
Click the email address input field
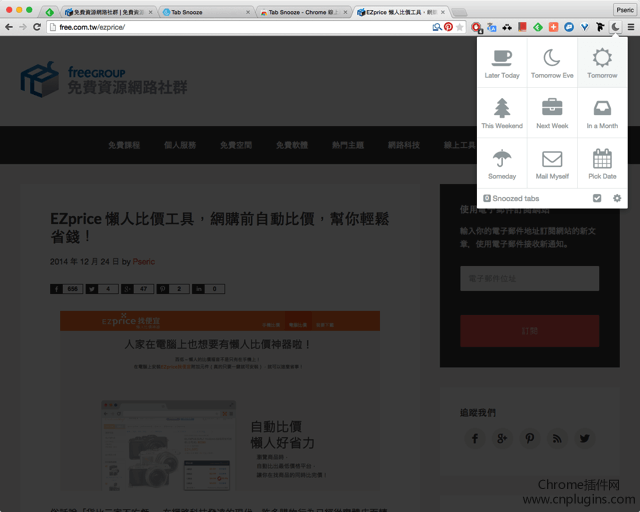coord(529,278)
